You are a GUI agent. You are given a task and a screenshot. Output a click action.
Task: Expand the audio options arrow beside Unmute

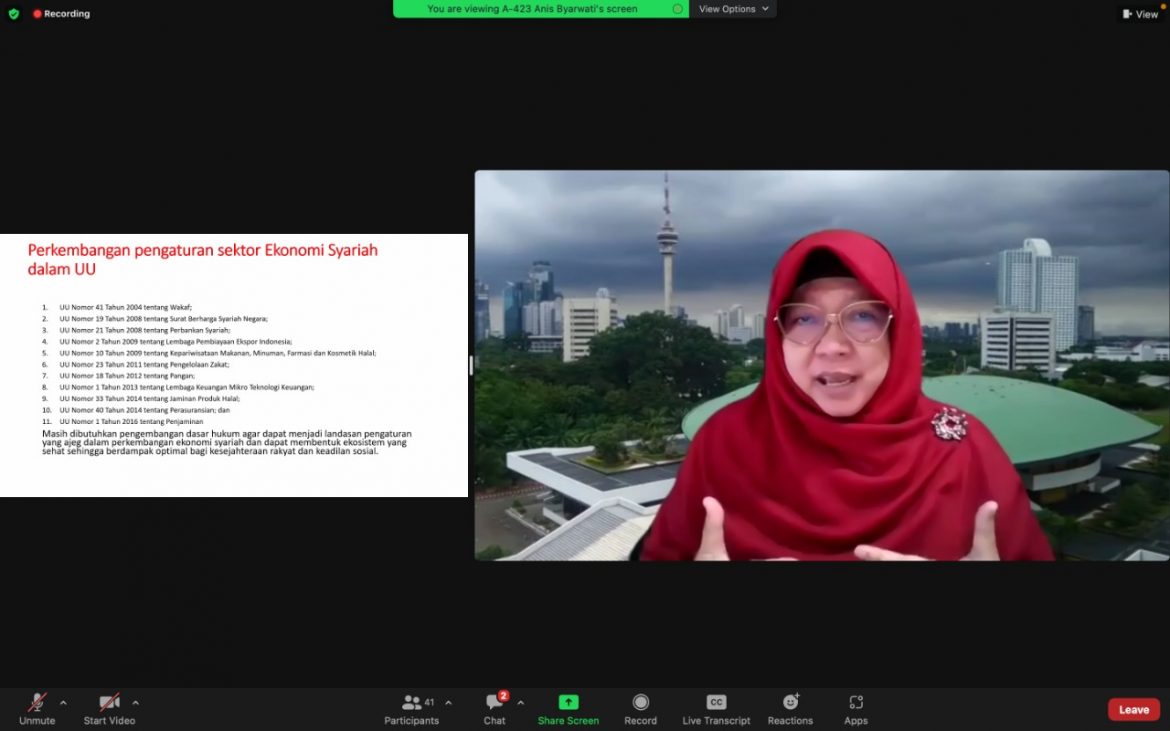[x=65, y=701]
